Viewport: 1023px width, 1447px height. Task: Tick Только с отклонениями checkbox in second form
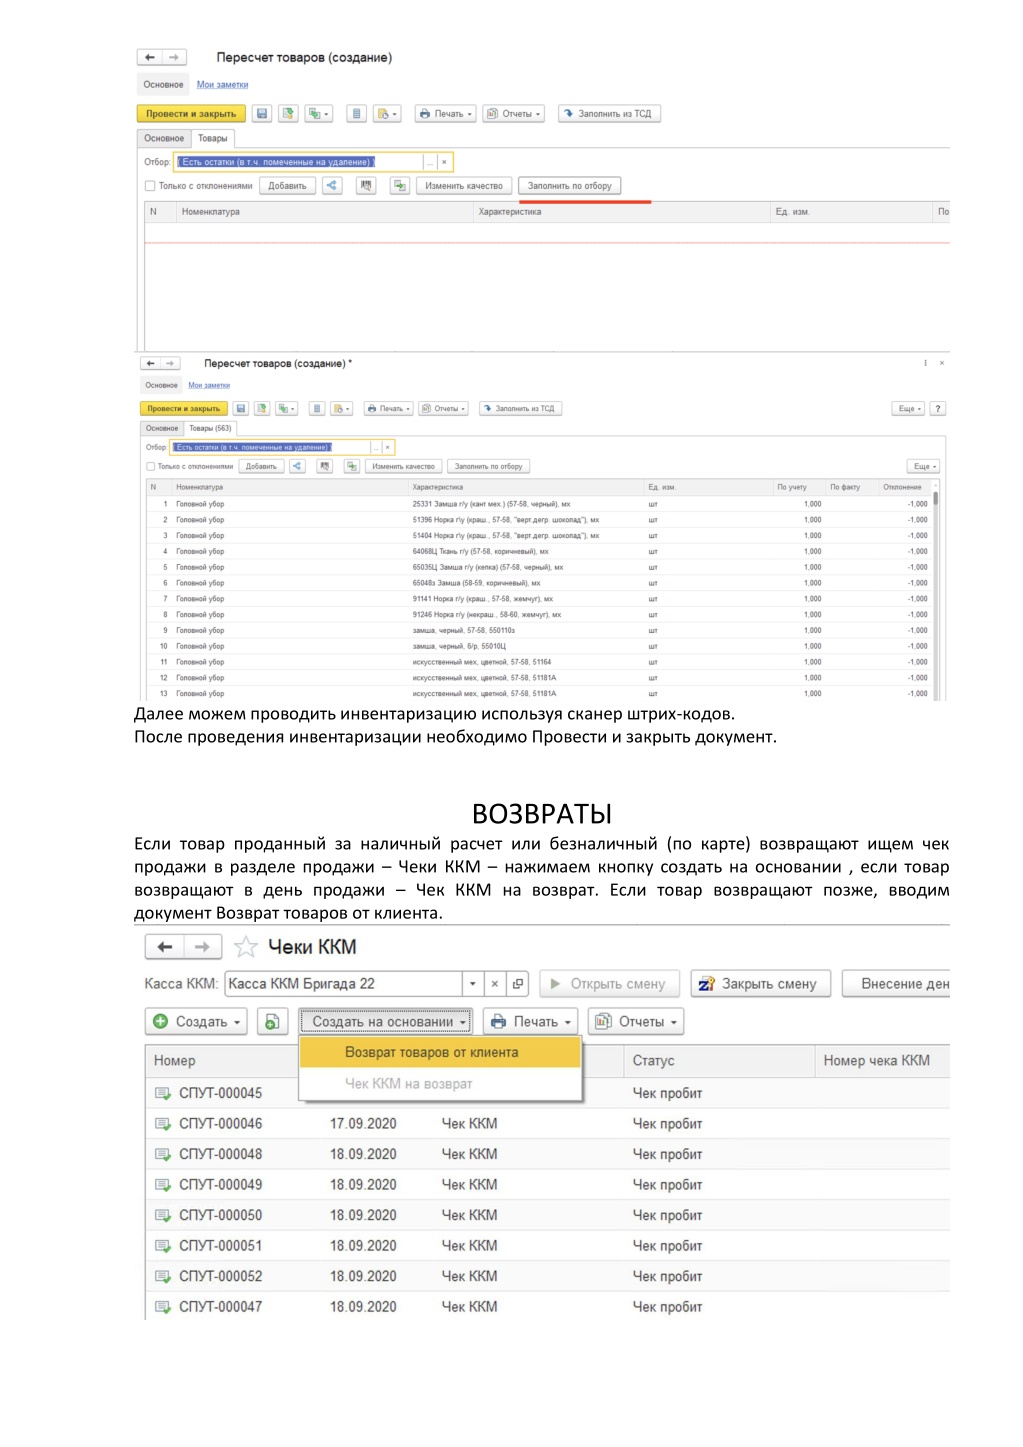(151, 466)
